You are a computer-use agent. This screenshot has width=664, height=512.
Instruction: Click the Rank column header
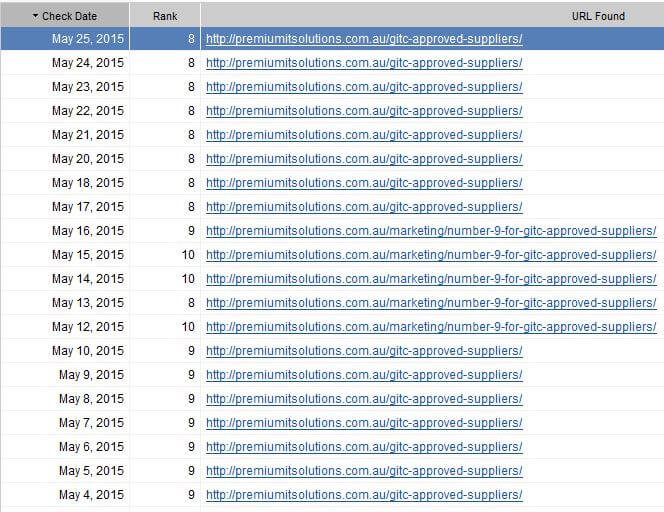click(x=165, y=16)
